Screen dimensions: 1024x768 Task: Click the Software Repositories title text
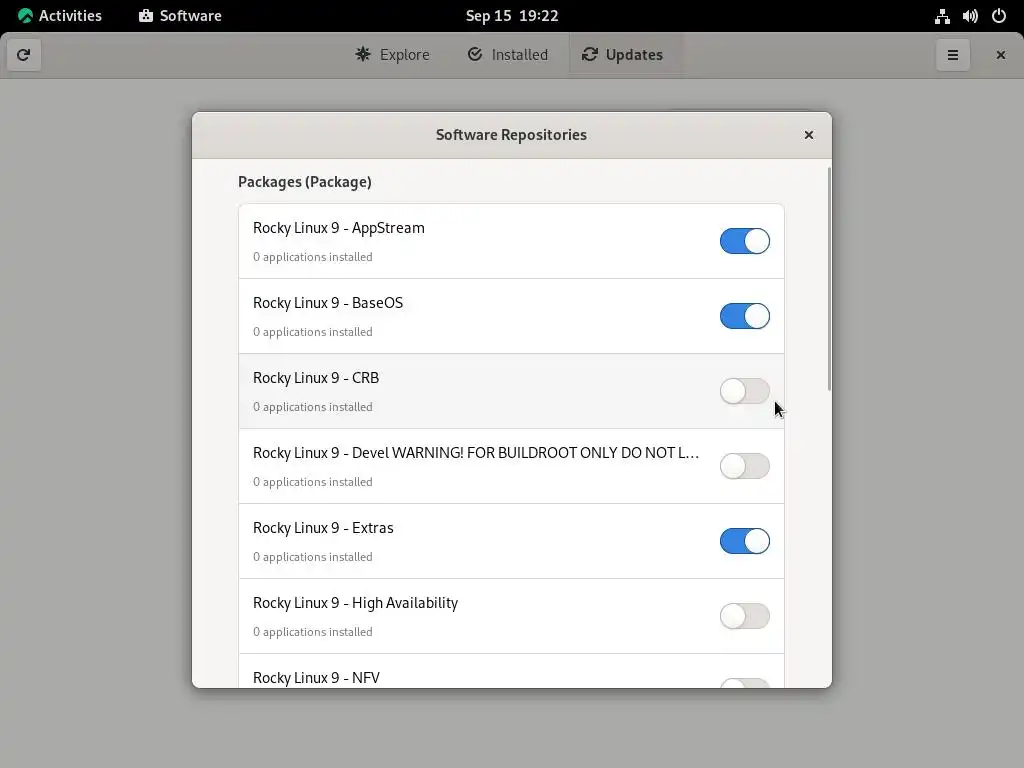coord(511,135)
